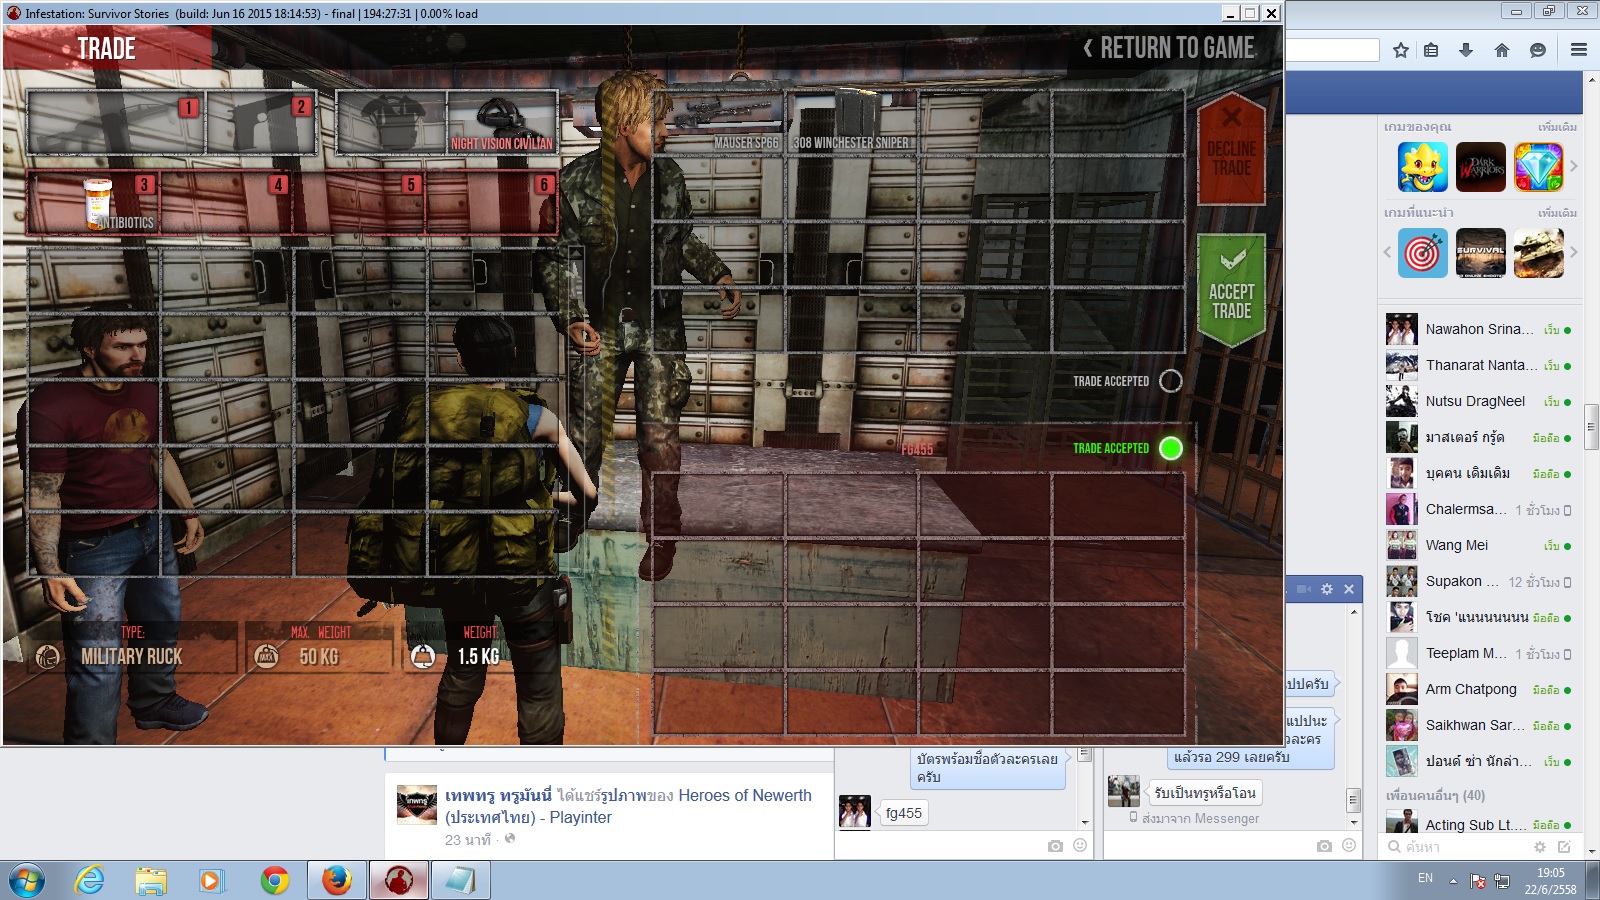Go to the Firefox home page icon
Screen dimensions: 1600x900
point(1502,50)
